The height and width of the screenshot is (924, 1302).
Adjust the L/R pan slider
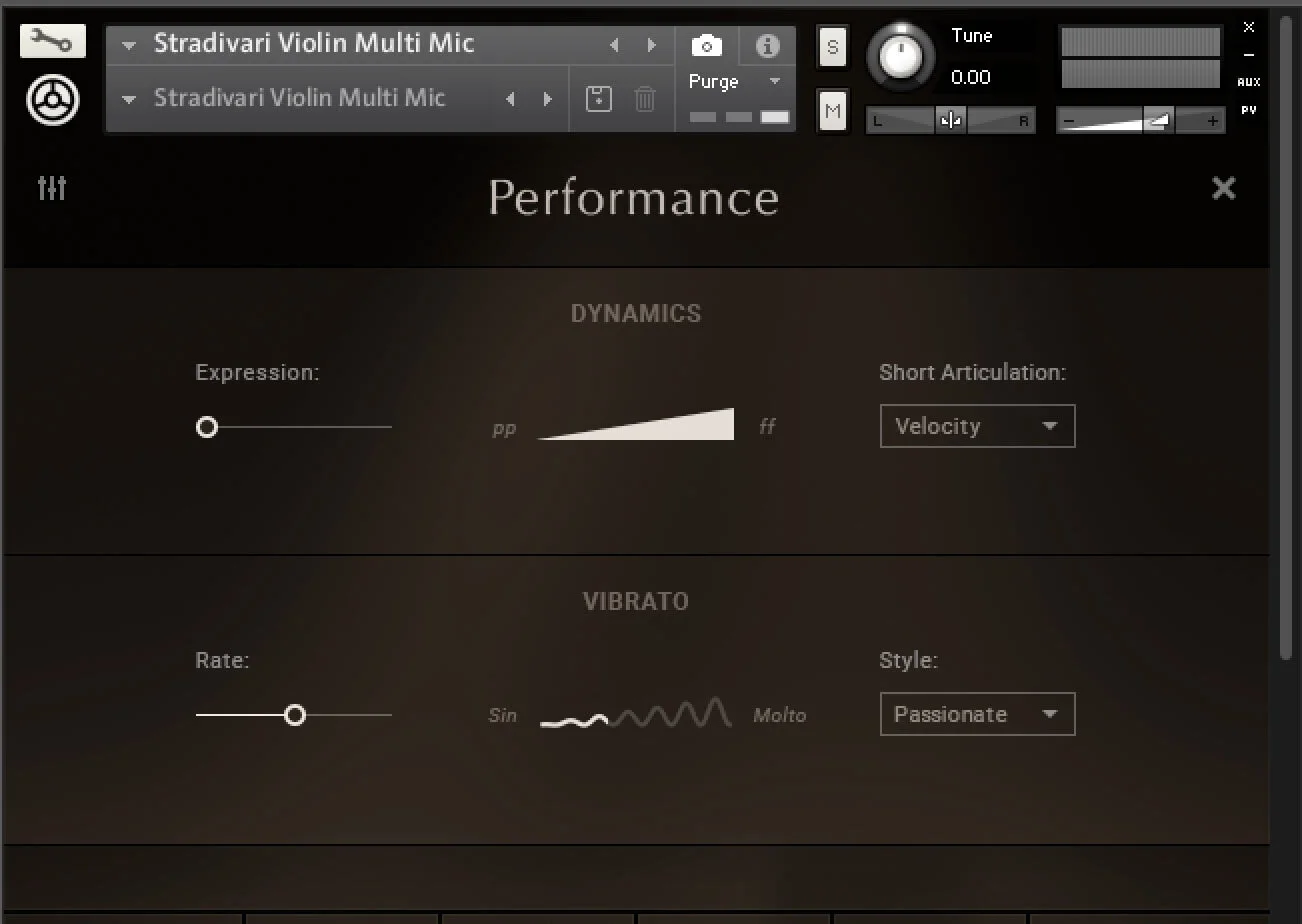click(950, 121)
